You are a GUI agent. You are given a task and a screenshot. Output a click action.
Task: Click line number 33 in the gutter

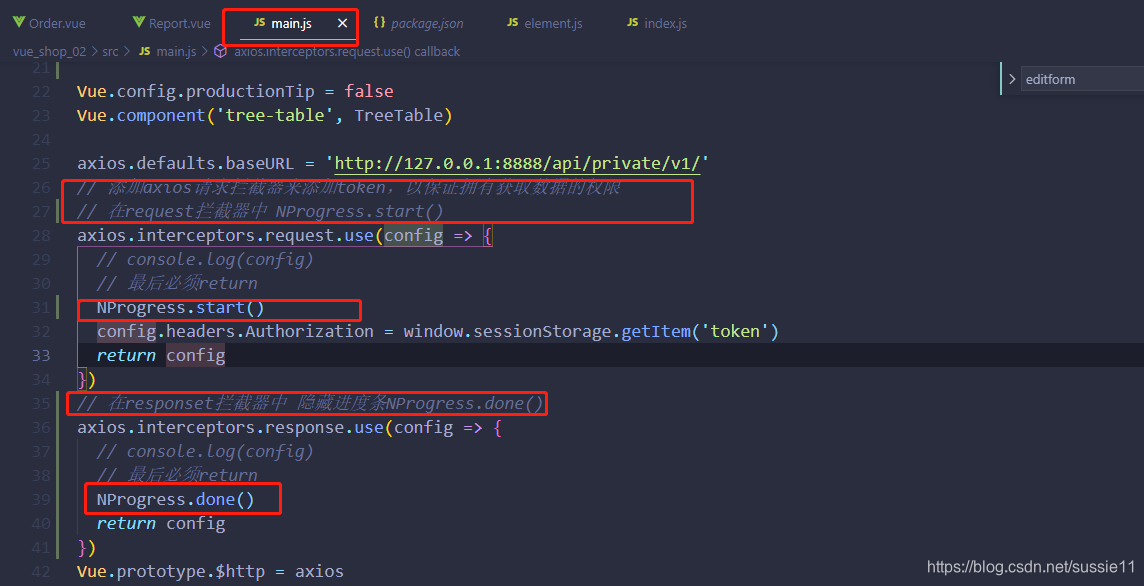click(42, 355)
